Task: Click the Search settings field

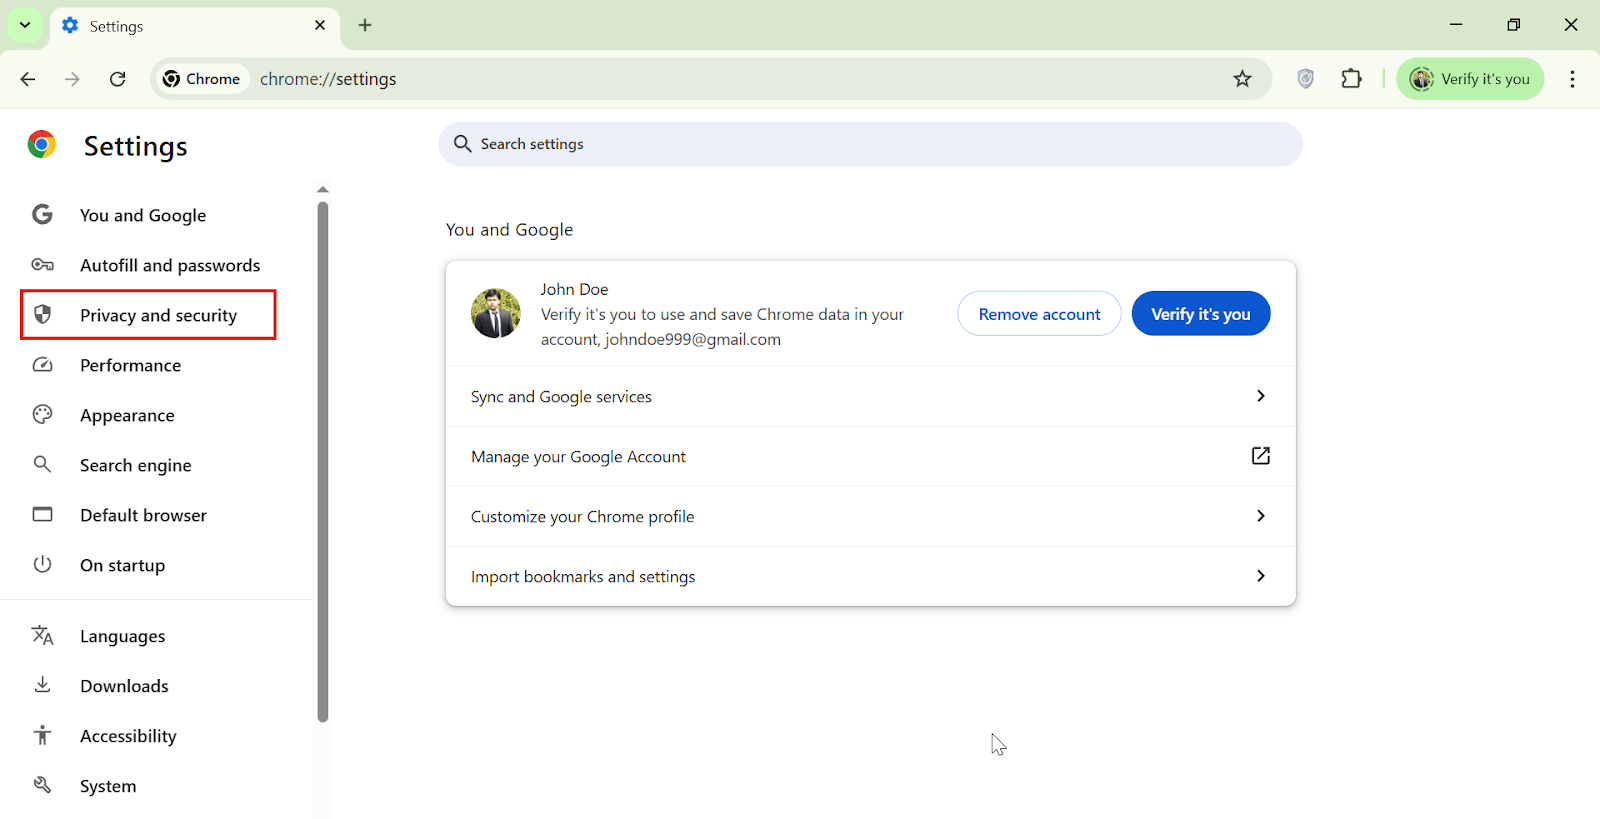Action: pyautogui.click(x=870, y=144)
